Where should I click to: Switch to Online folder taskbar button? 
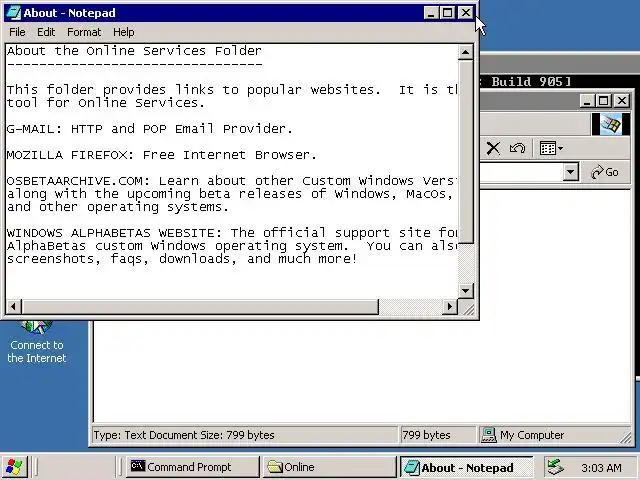329,467
